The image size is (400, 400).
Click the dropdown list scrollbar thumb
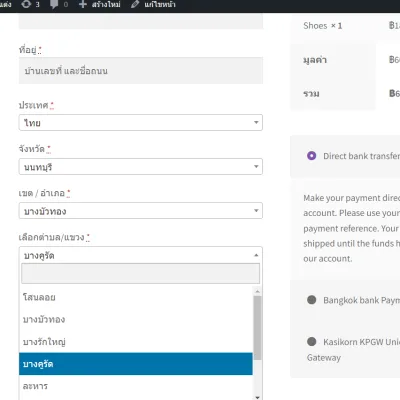pos(257,328)
